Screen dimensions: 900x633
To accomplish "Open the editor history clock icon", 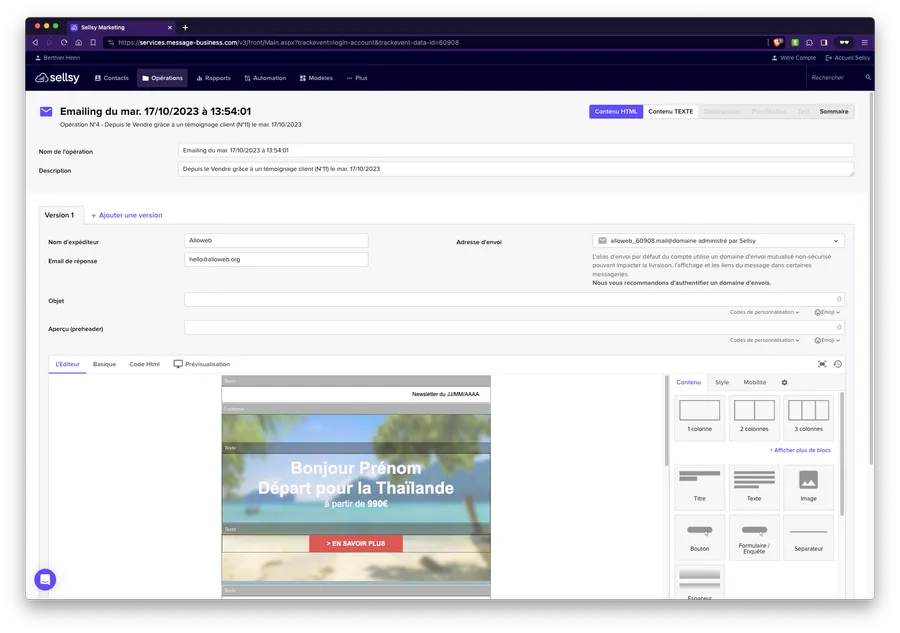I will [837, 364].
